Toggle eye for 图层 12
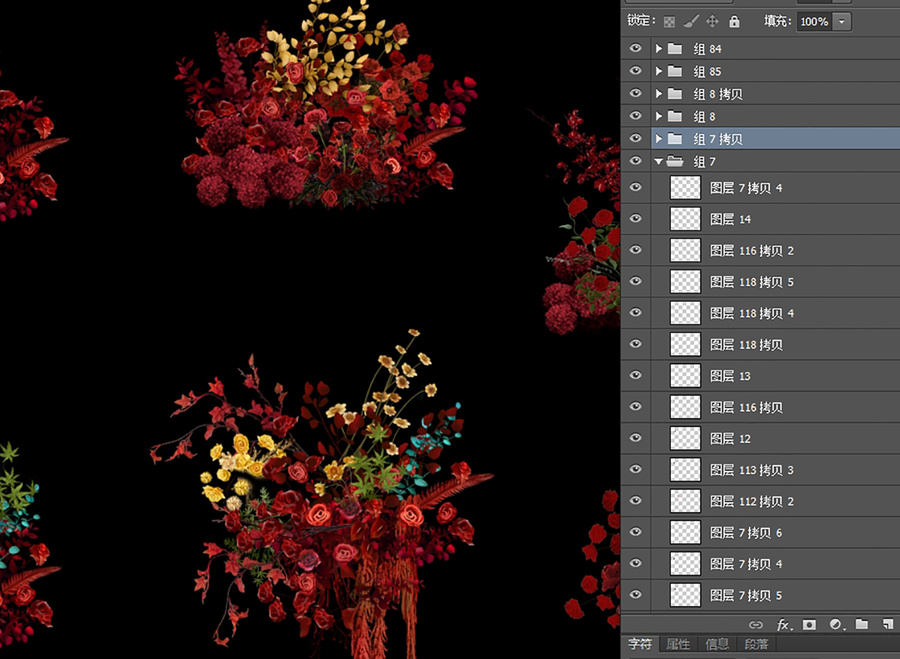Screen dimensions: 900x659 (x=635, y=437)
